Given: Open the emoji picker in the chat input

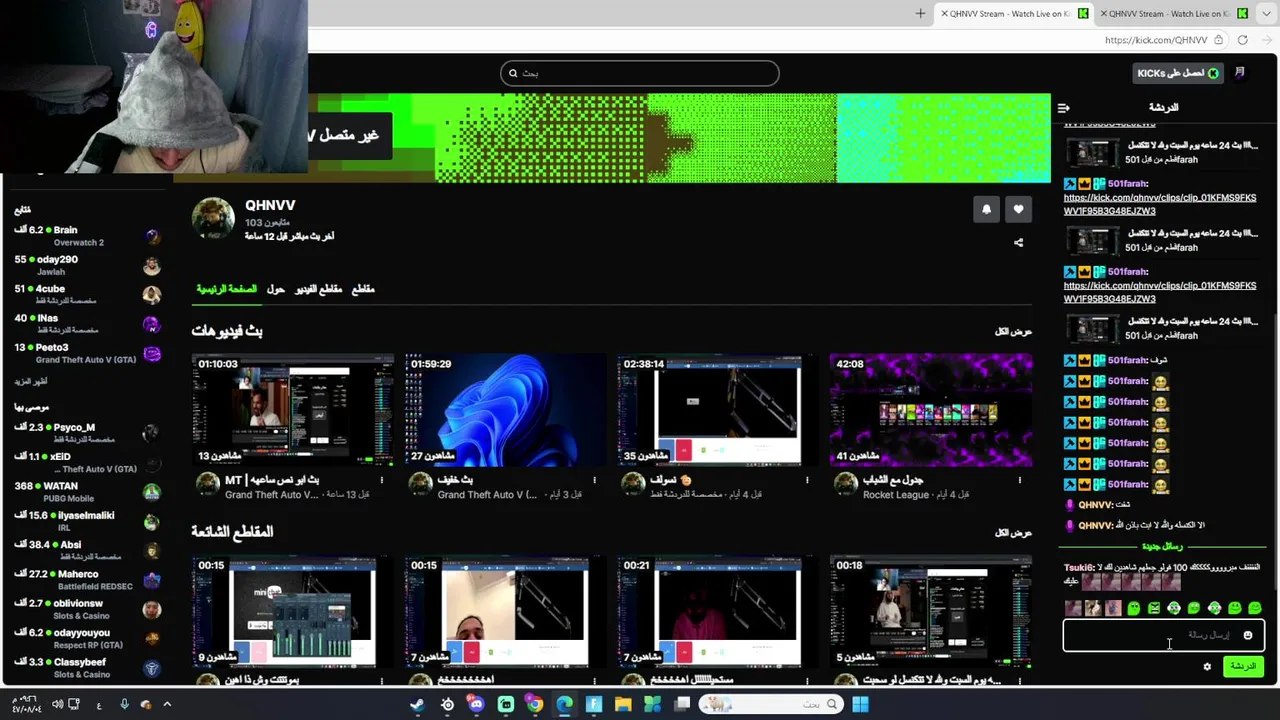Looking at the screenshot, I should 1247,635.
